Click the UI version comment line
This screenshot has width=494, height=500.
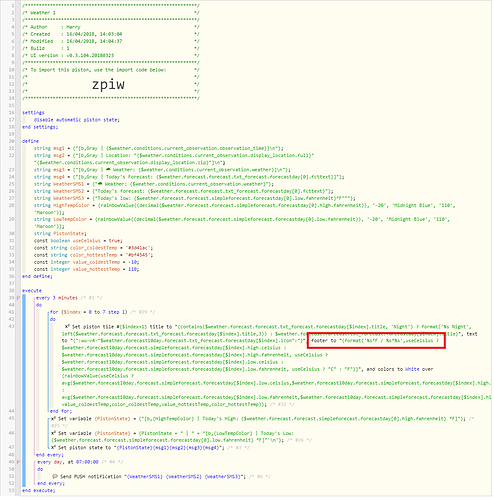tap(111, 56)
